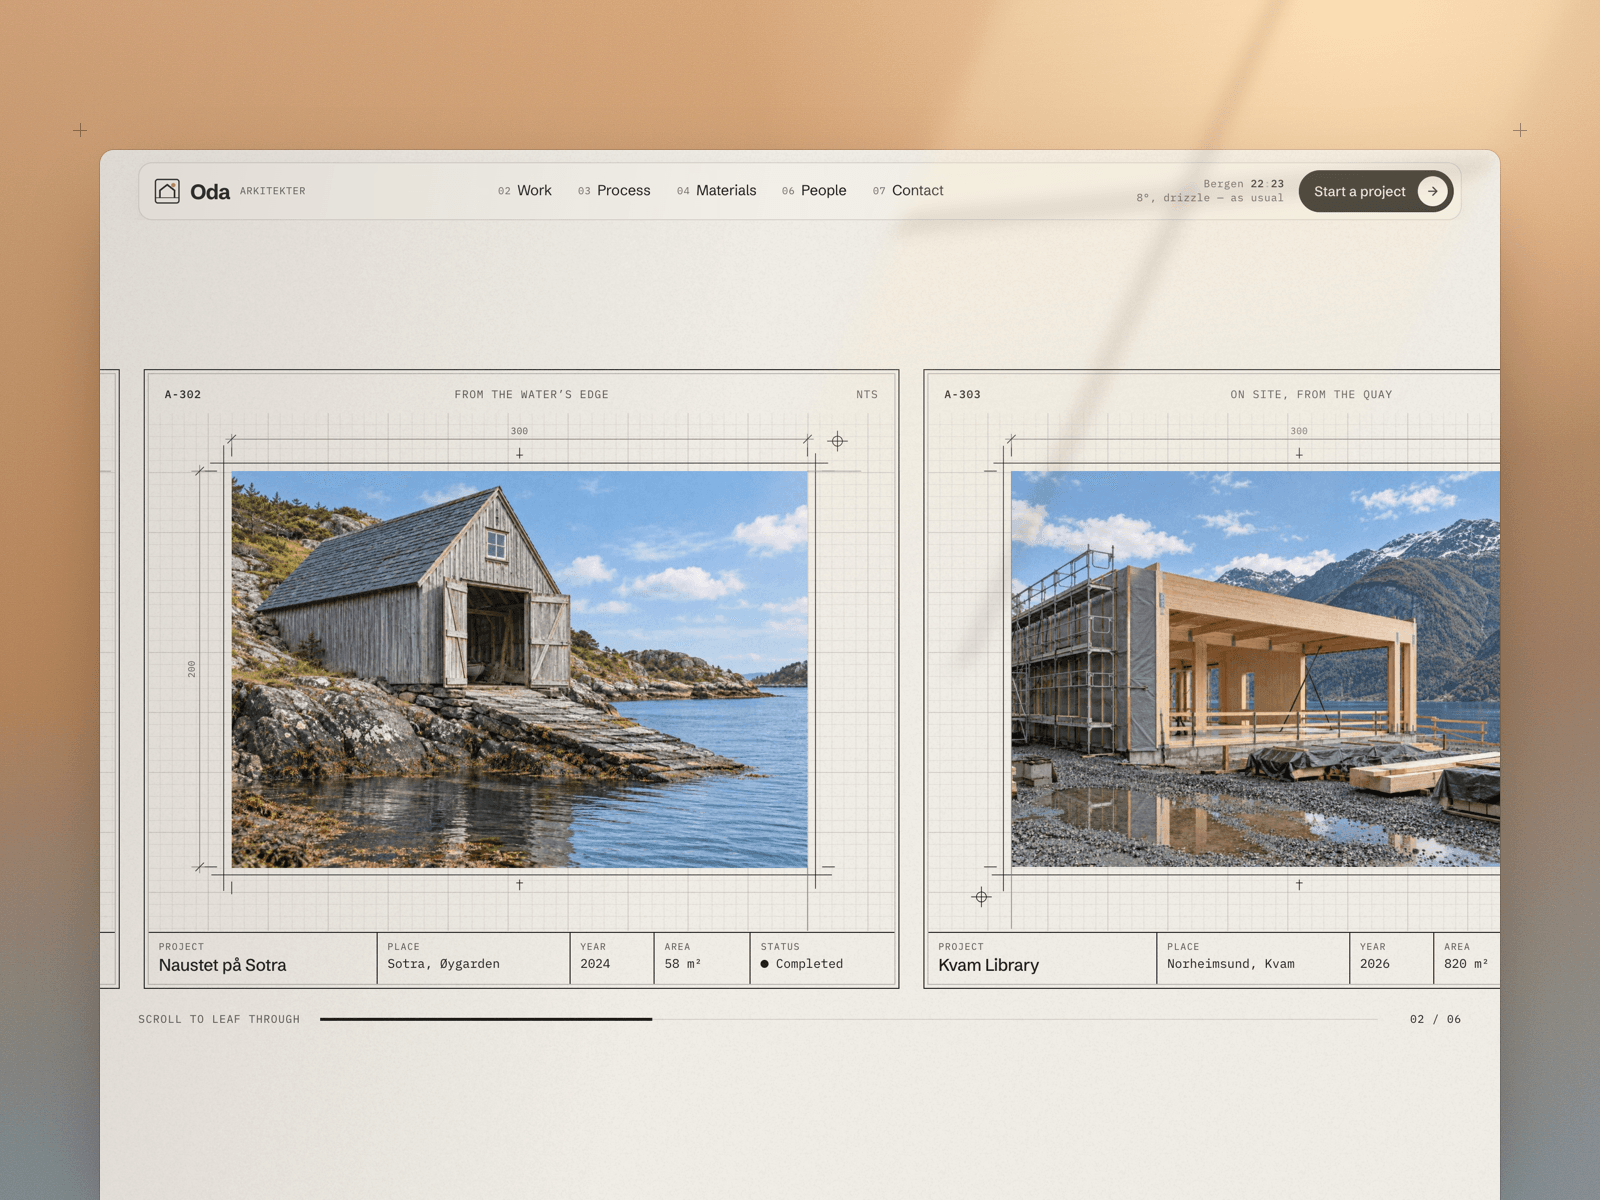Viewport: 1600px width, 1200px height.
Task: Click the Scroll to leaf through label
Action: point(219,1019)
